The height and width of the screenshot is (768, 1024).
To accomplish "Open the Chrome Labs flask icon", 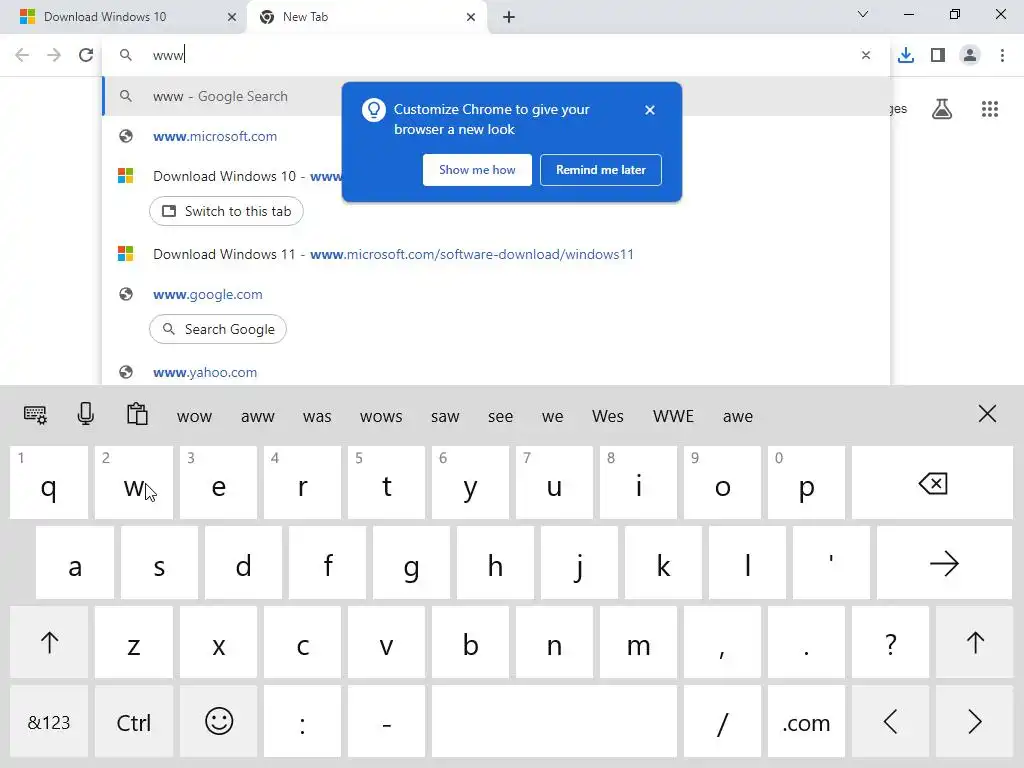I will (x=942, y=109).
